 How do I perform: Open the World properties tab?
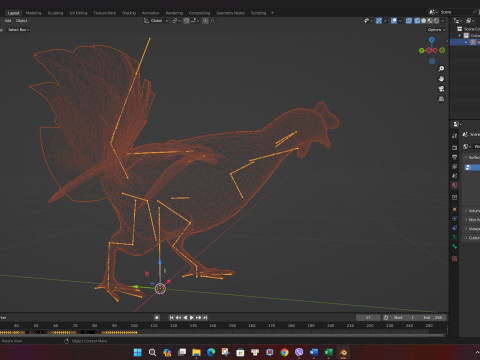[455, 185]
